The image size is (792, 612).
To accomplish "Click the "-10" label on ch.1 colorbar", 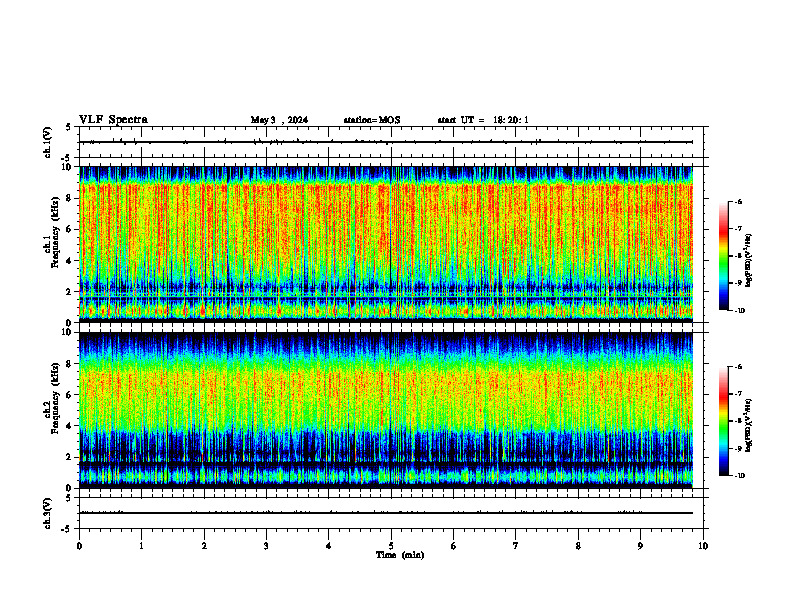I will pos(739,311).
